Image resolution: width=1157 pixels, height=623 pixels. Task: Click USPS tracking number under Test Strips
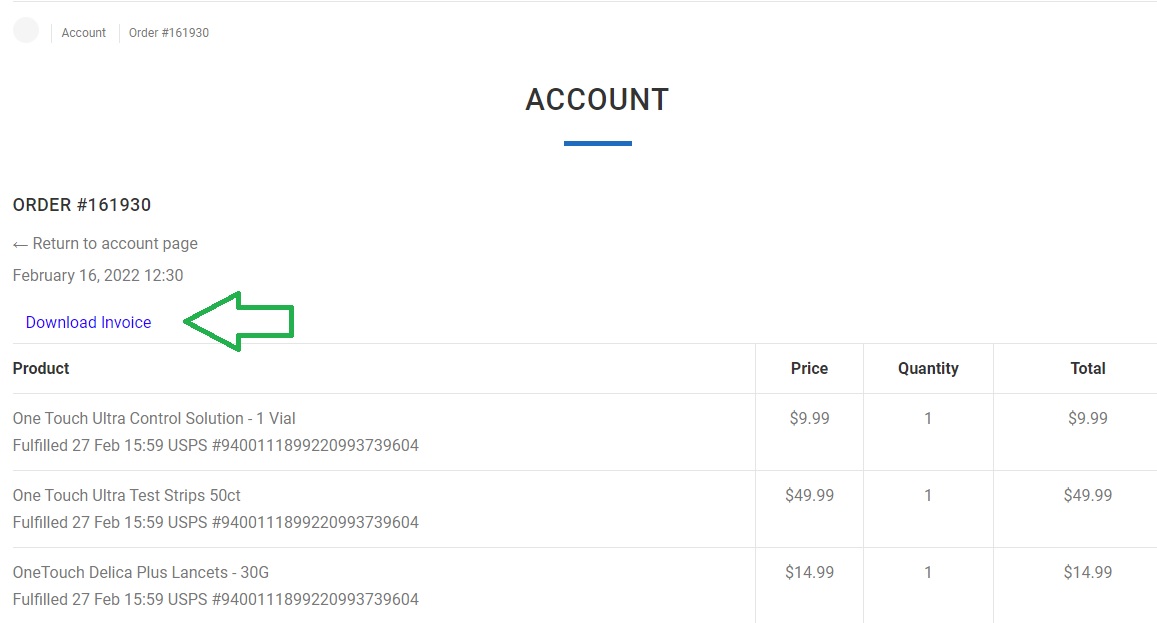click(315, 522)
